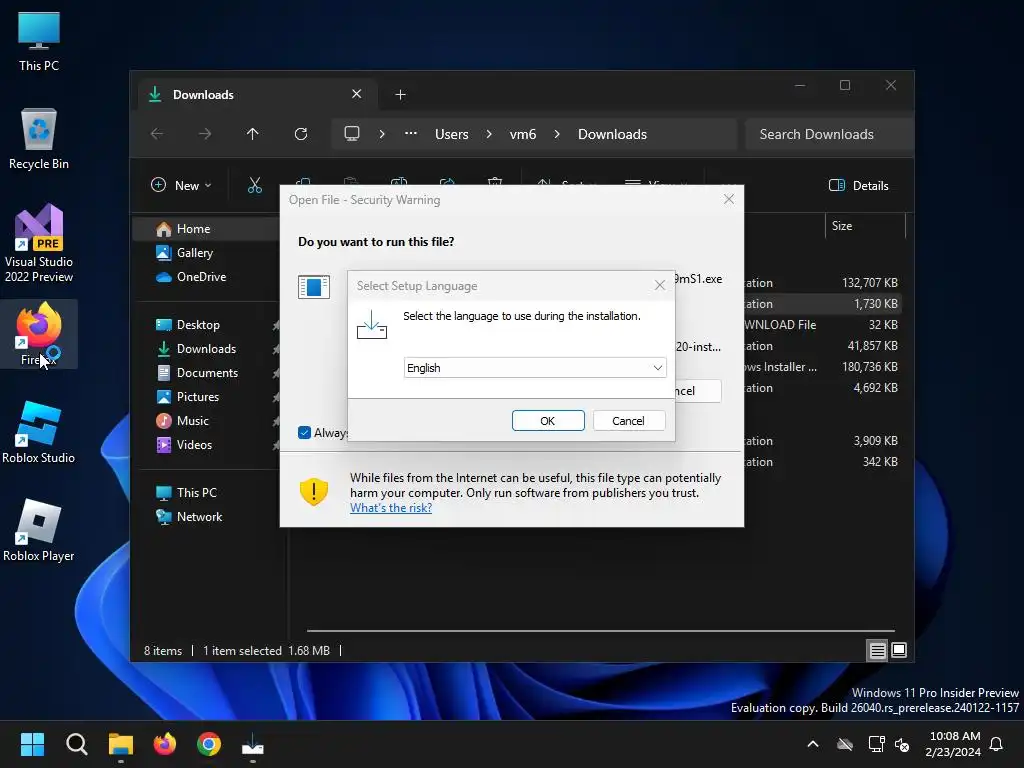Click Users in the breadcrumb path
The image size is (1024, 768).
[x=452, y=134]
